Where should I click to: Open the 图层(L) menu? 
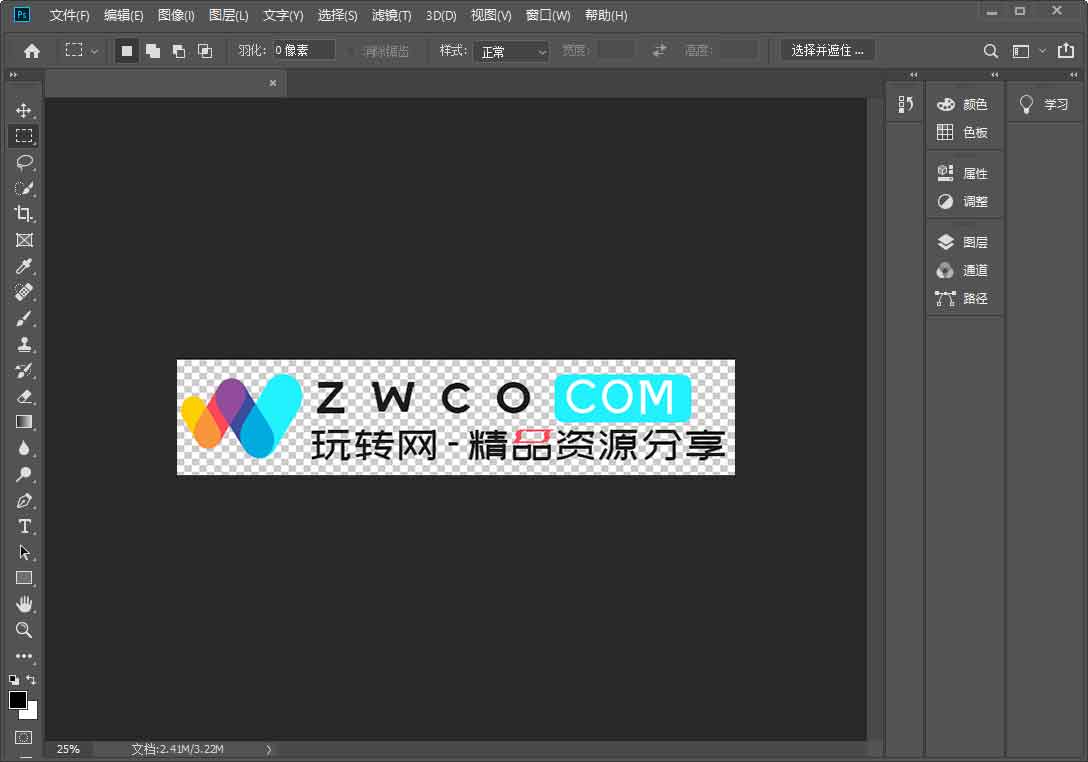click(x=229, y=16)
